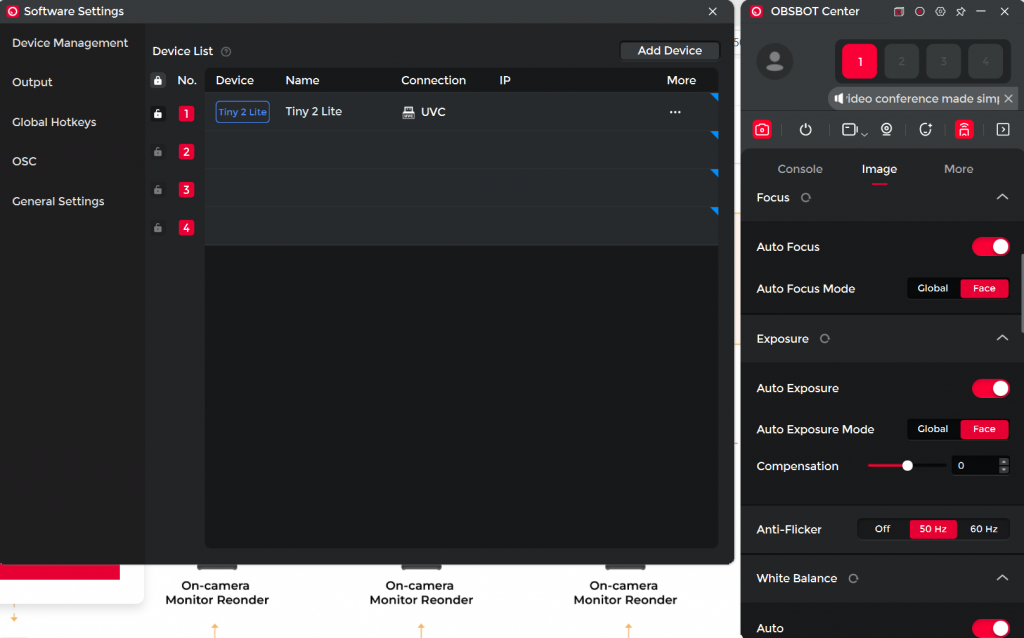Turn off the Auto Focus toggle
The height and width of the screenshot is (638, 1024).
990,247
